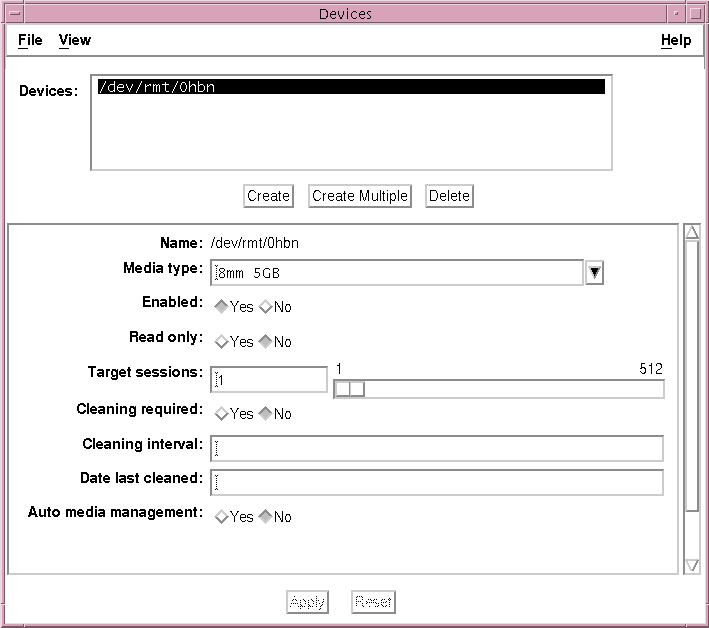This screenshot has height=628, width=709.
Task: Focus the Date last cleaned field
Action: (436, 482)
